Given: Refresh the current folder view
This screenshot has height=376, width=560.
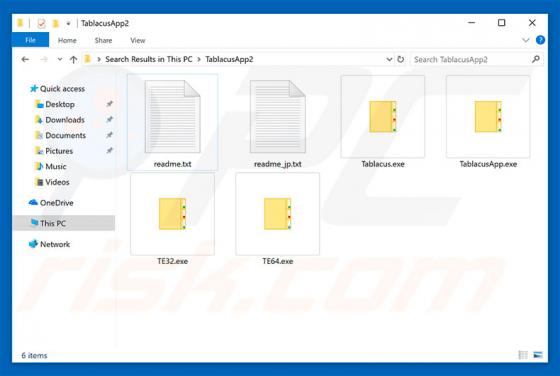Looking at the screenshot, I should click(401, 59).
